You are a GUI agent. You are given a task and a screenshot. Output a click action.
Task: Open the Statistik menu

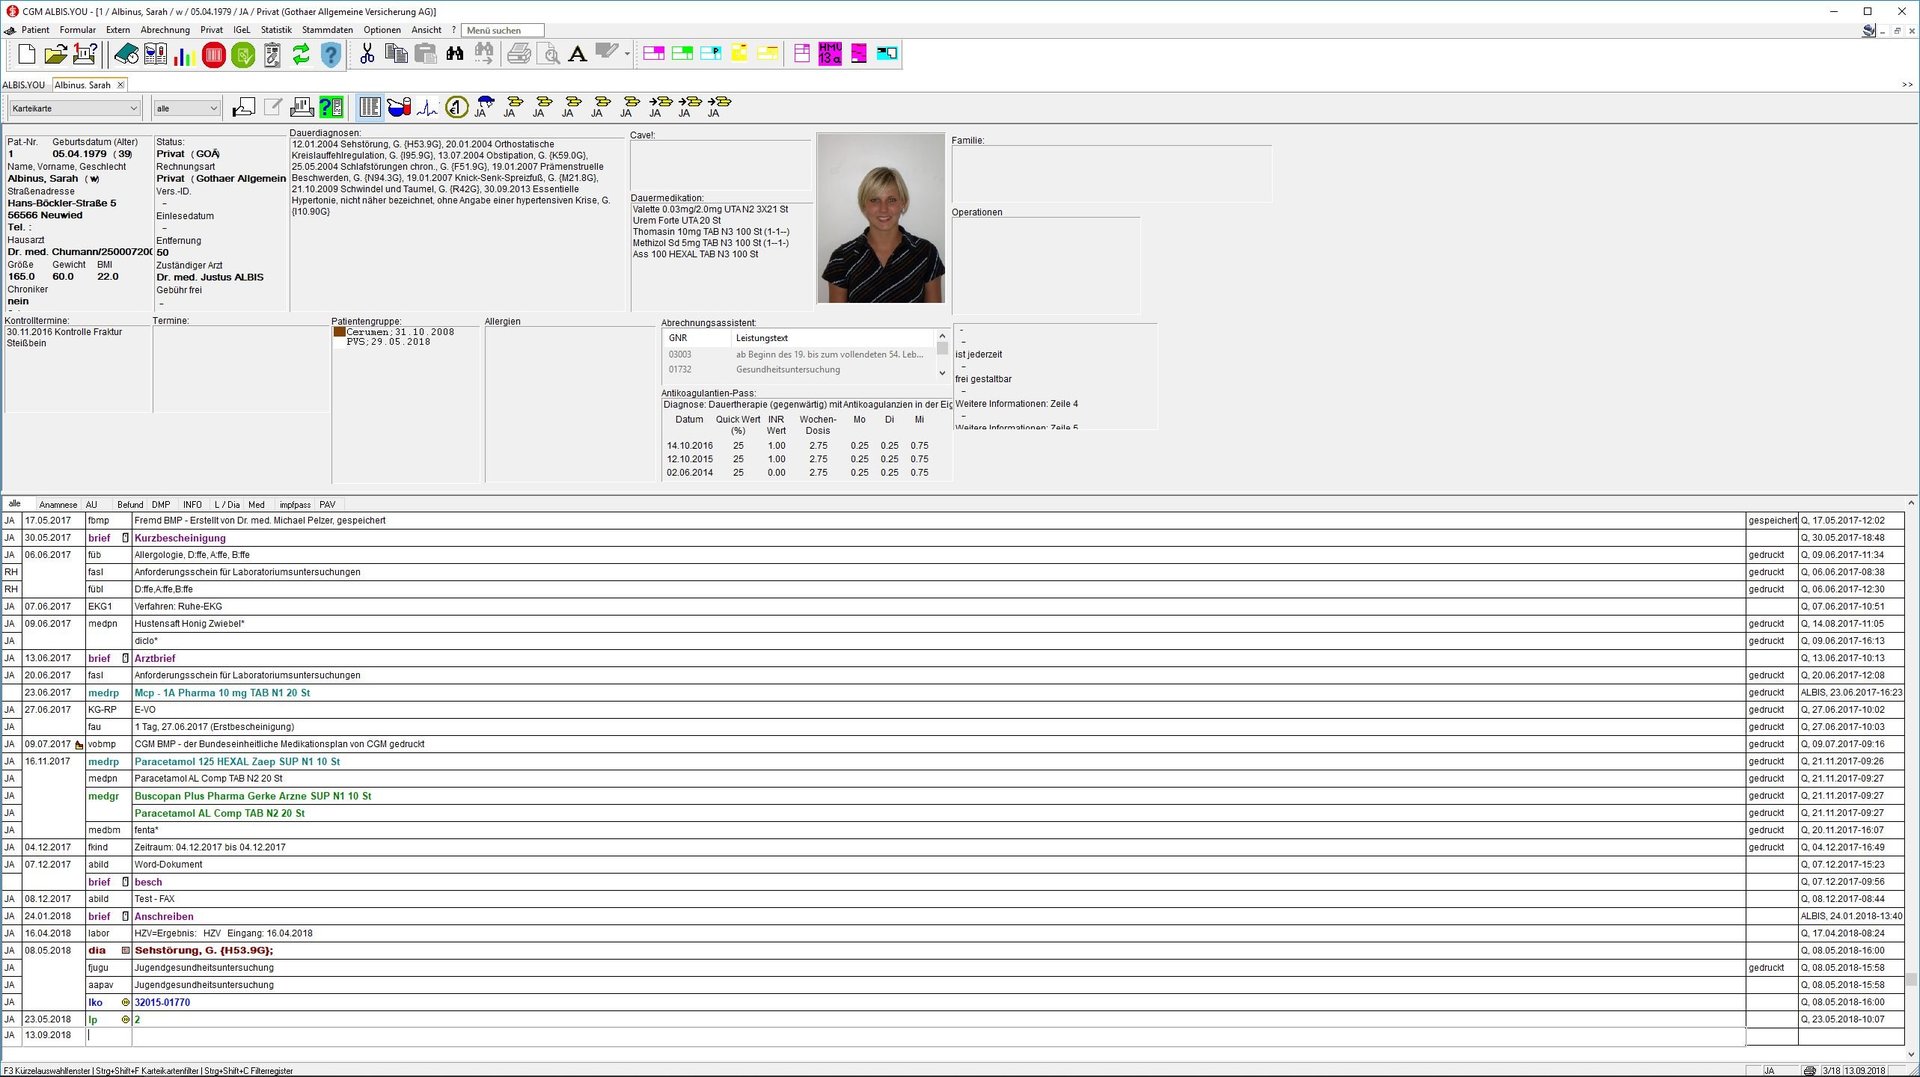point(277,30)
